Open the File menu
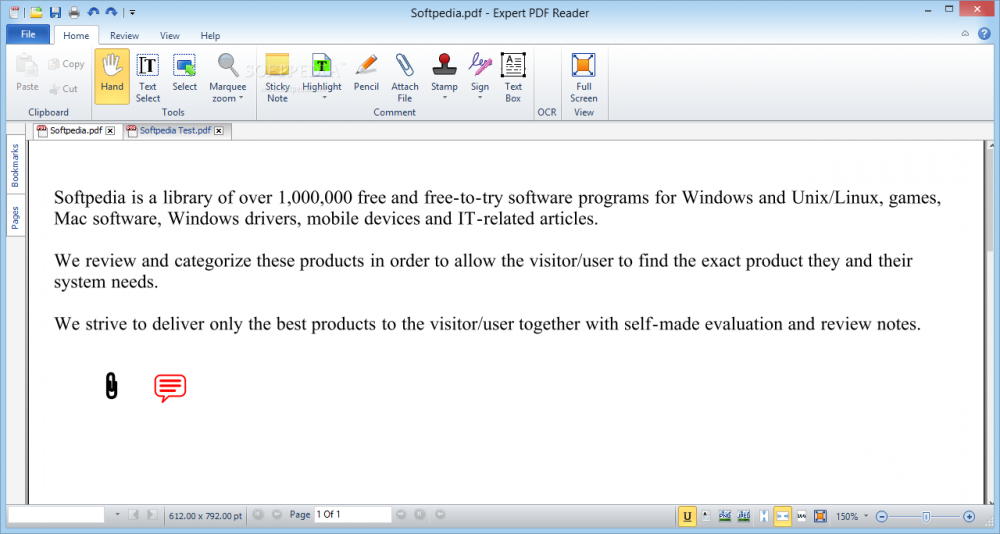The width and height of the screenshot is (1000, 534). click(28, 34)
